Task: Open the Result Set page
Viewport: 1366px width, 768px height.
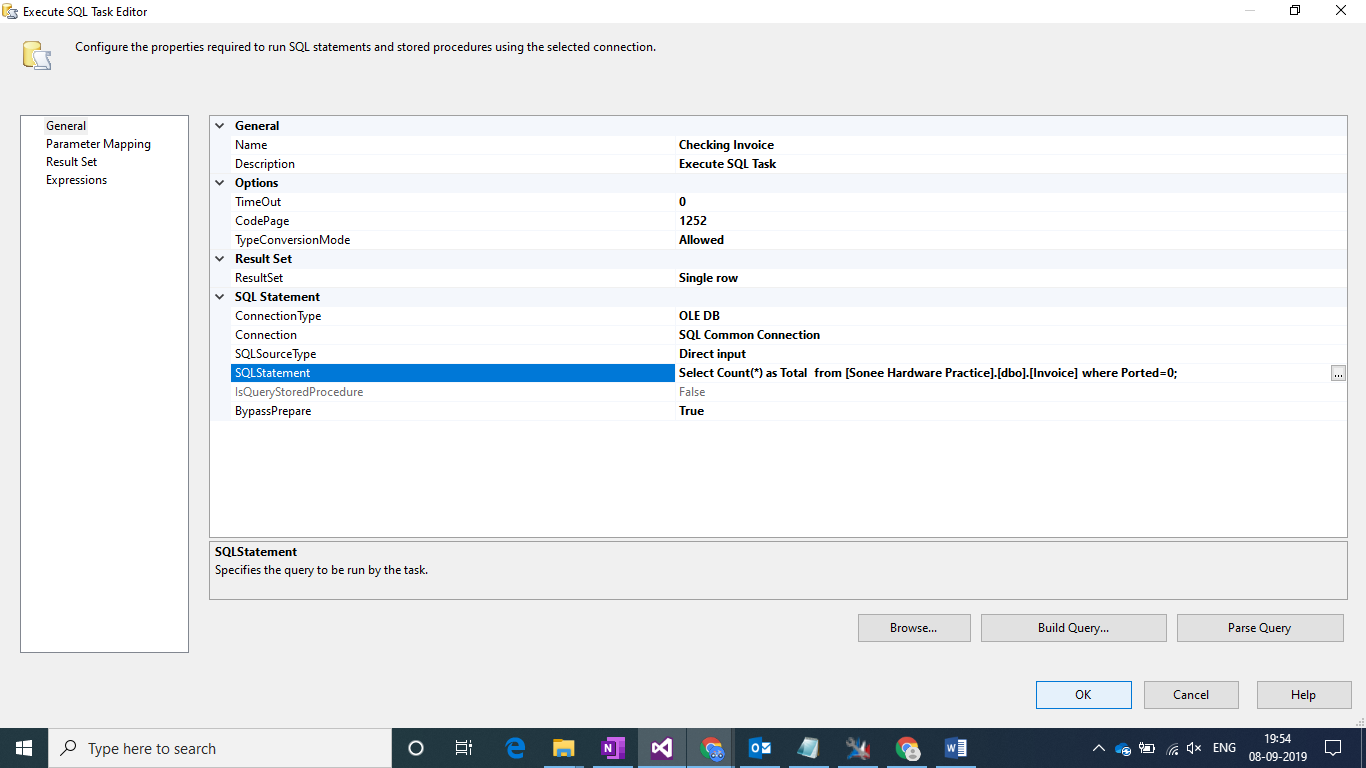Action: tap(71, 162)
